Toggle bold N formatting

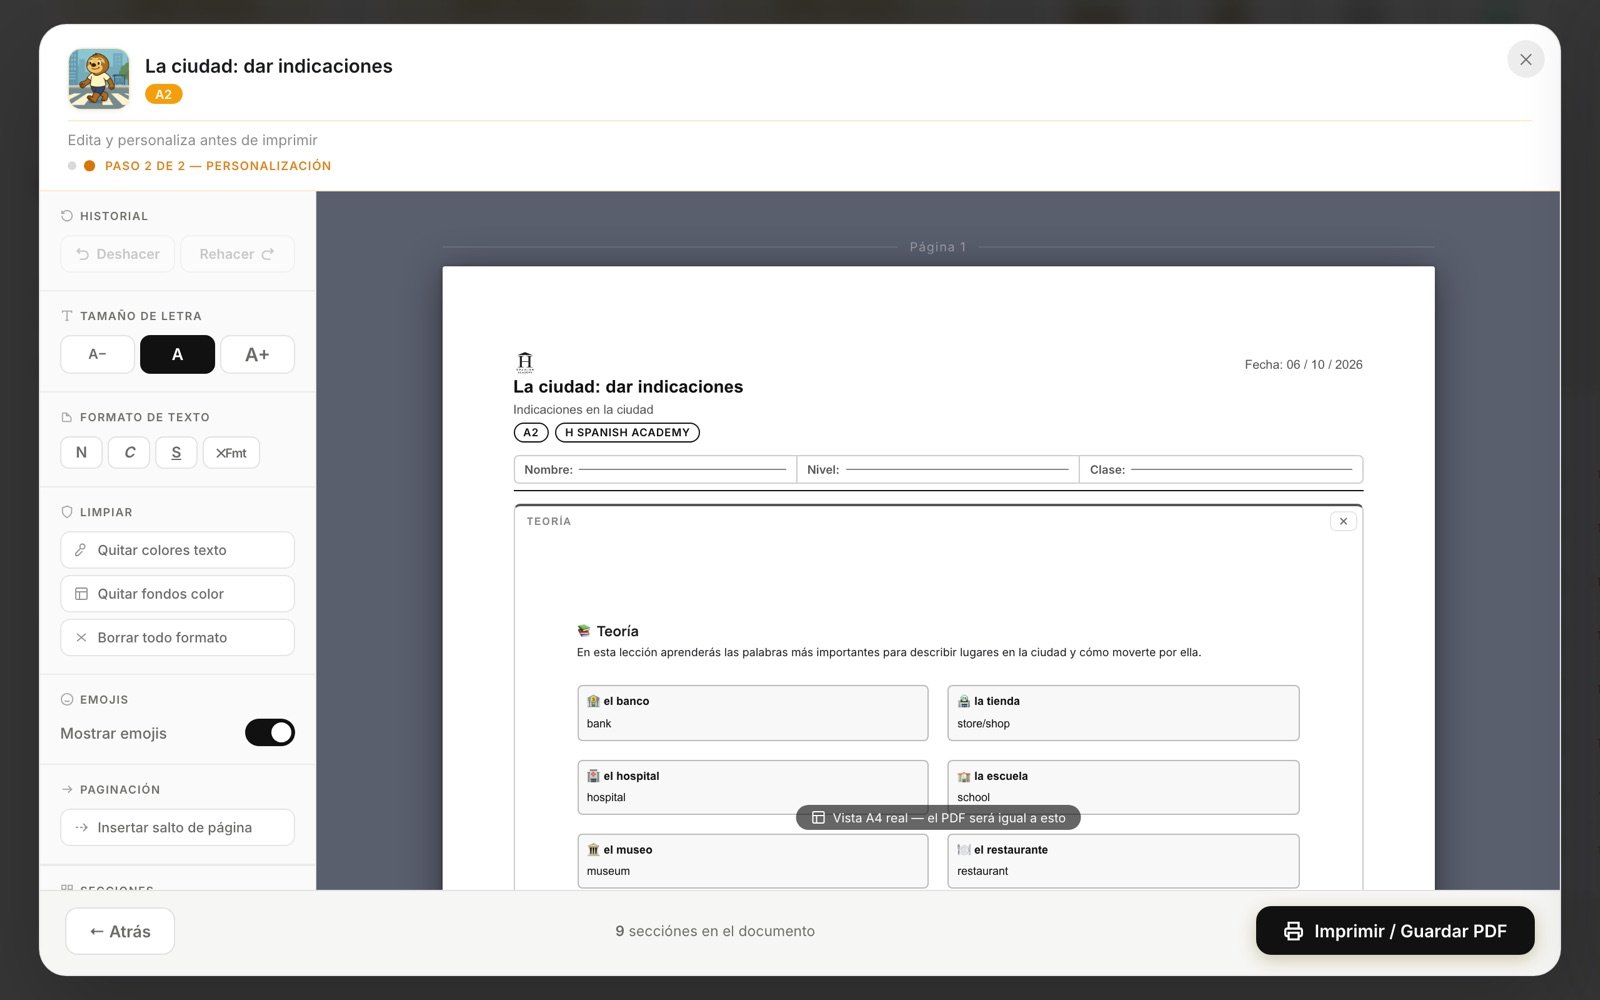tap(81, 453)
